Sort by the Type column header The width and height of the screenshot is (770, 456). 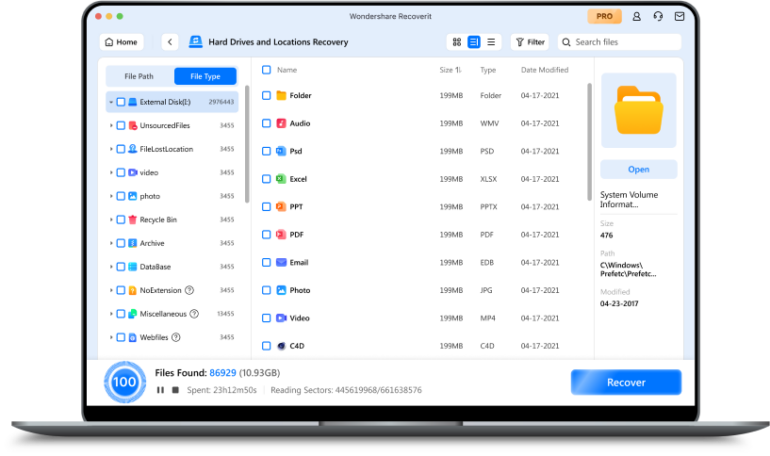click(x=488, y=70)
